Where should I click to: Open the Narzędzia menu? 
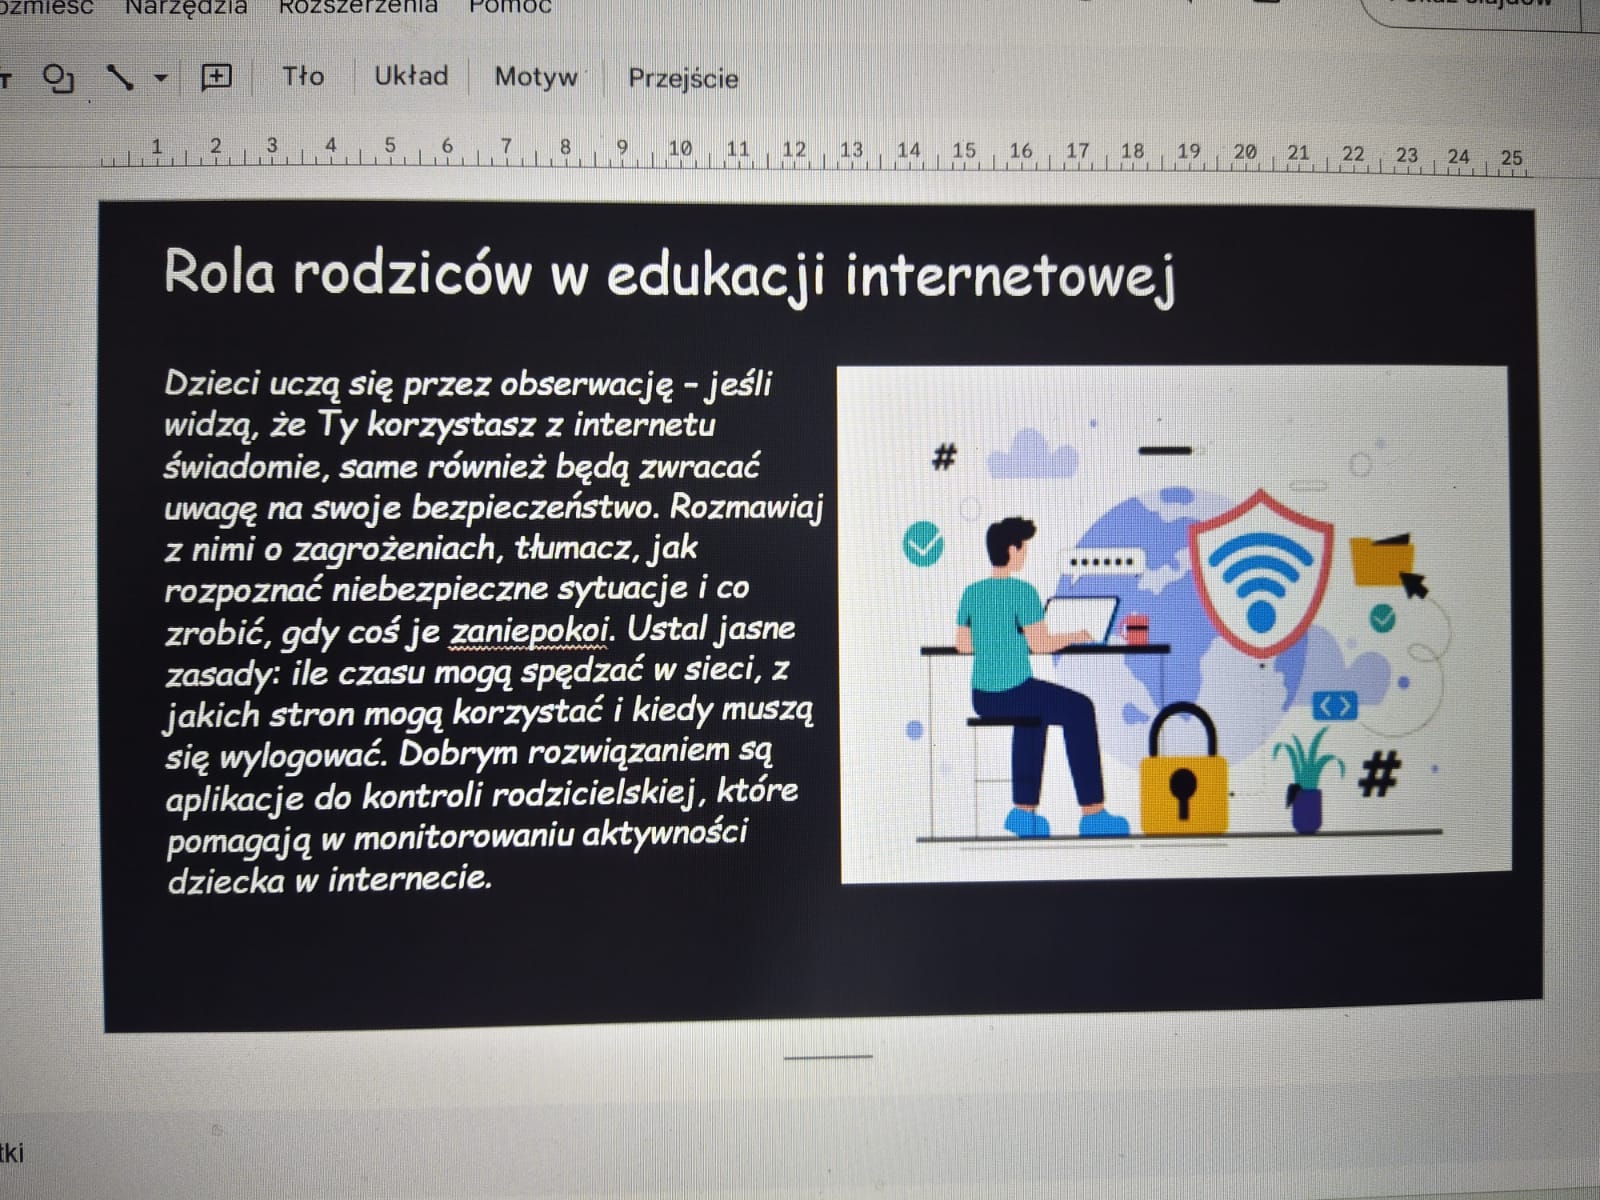(x=186, y=7)
